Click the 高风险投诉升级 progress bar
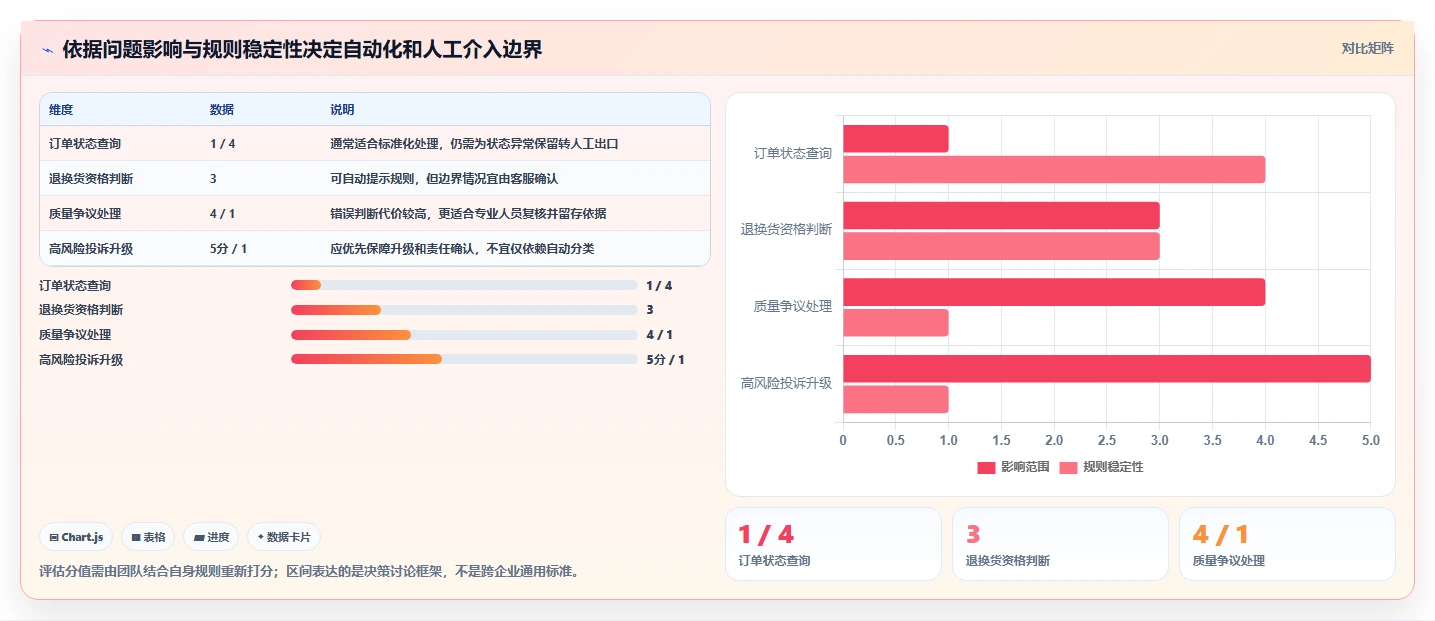 pos(464,359)
